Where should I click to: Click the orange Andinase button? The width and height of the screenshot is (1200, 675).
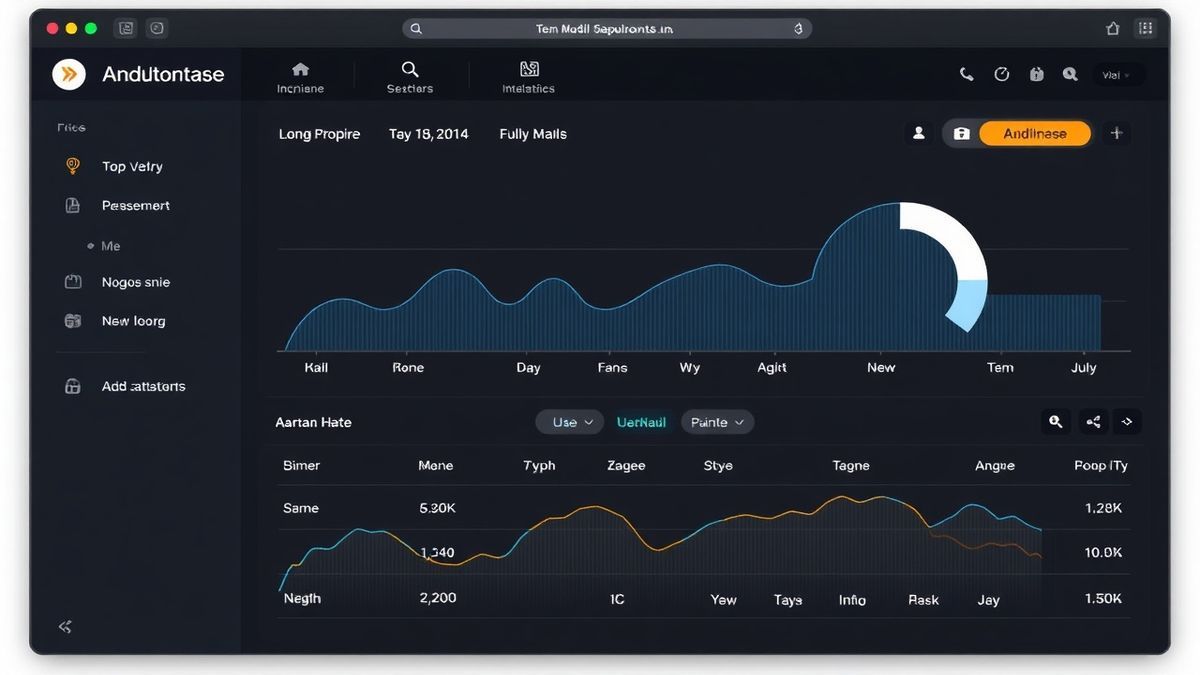tap(1035, 134)
